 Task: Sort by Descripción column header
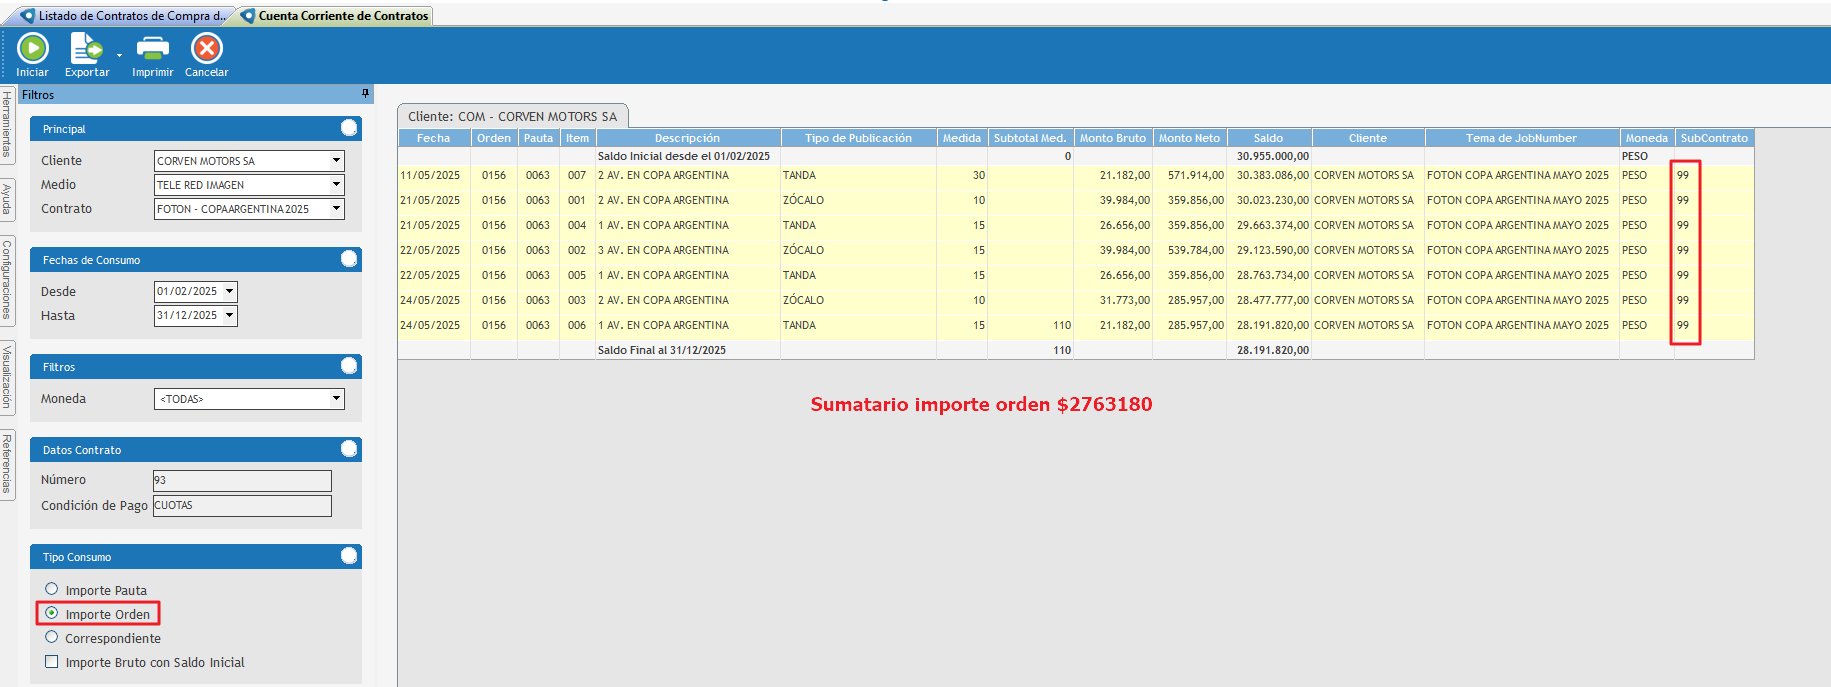point(687,138)
